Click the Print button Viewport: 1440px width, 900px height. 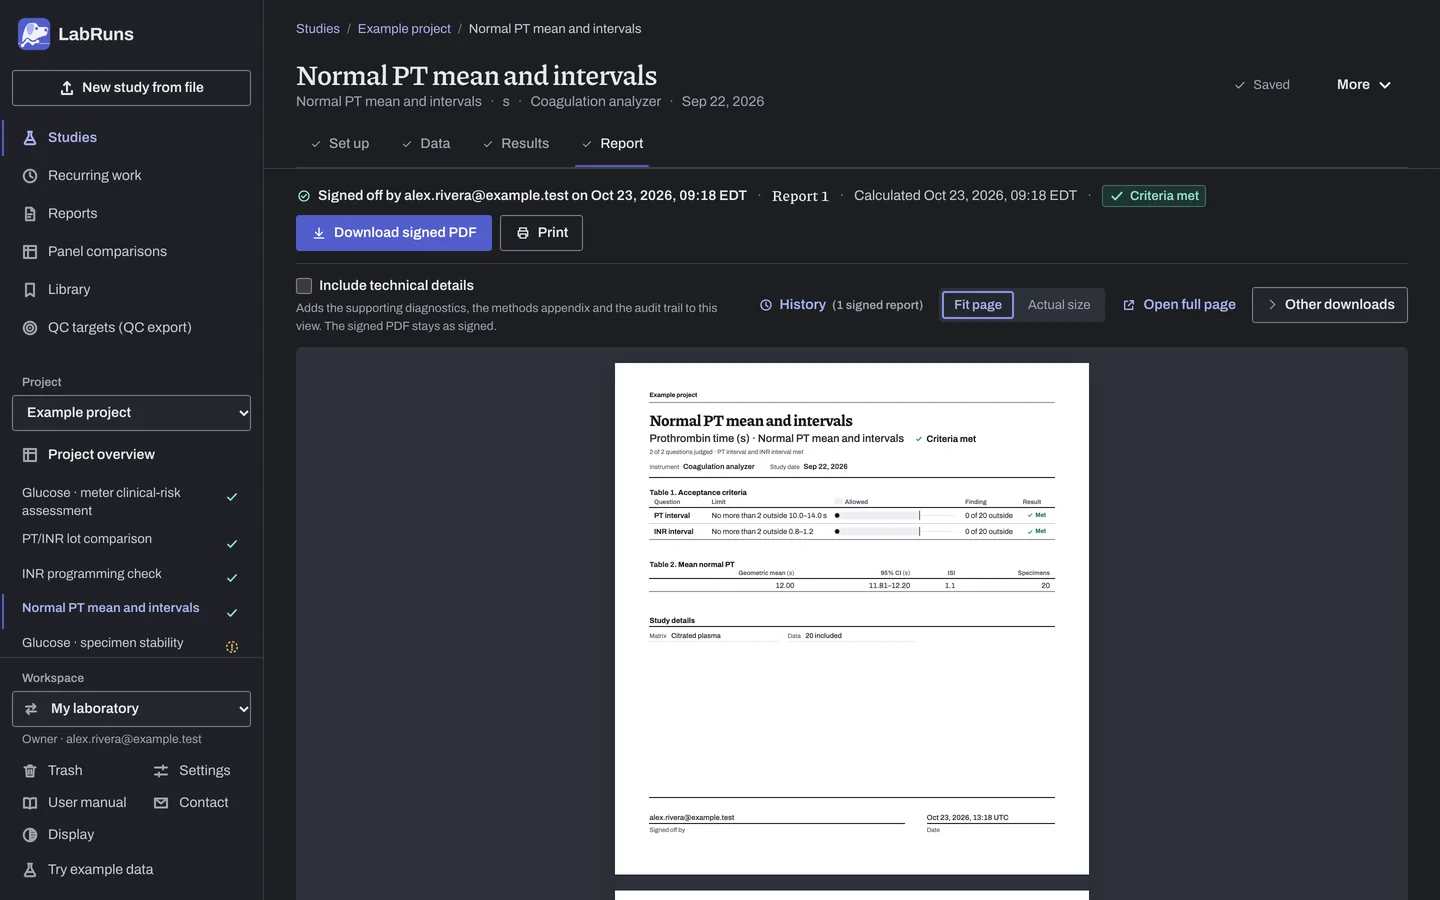[541, 233]
